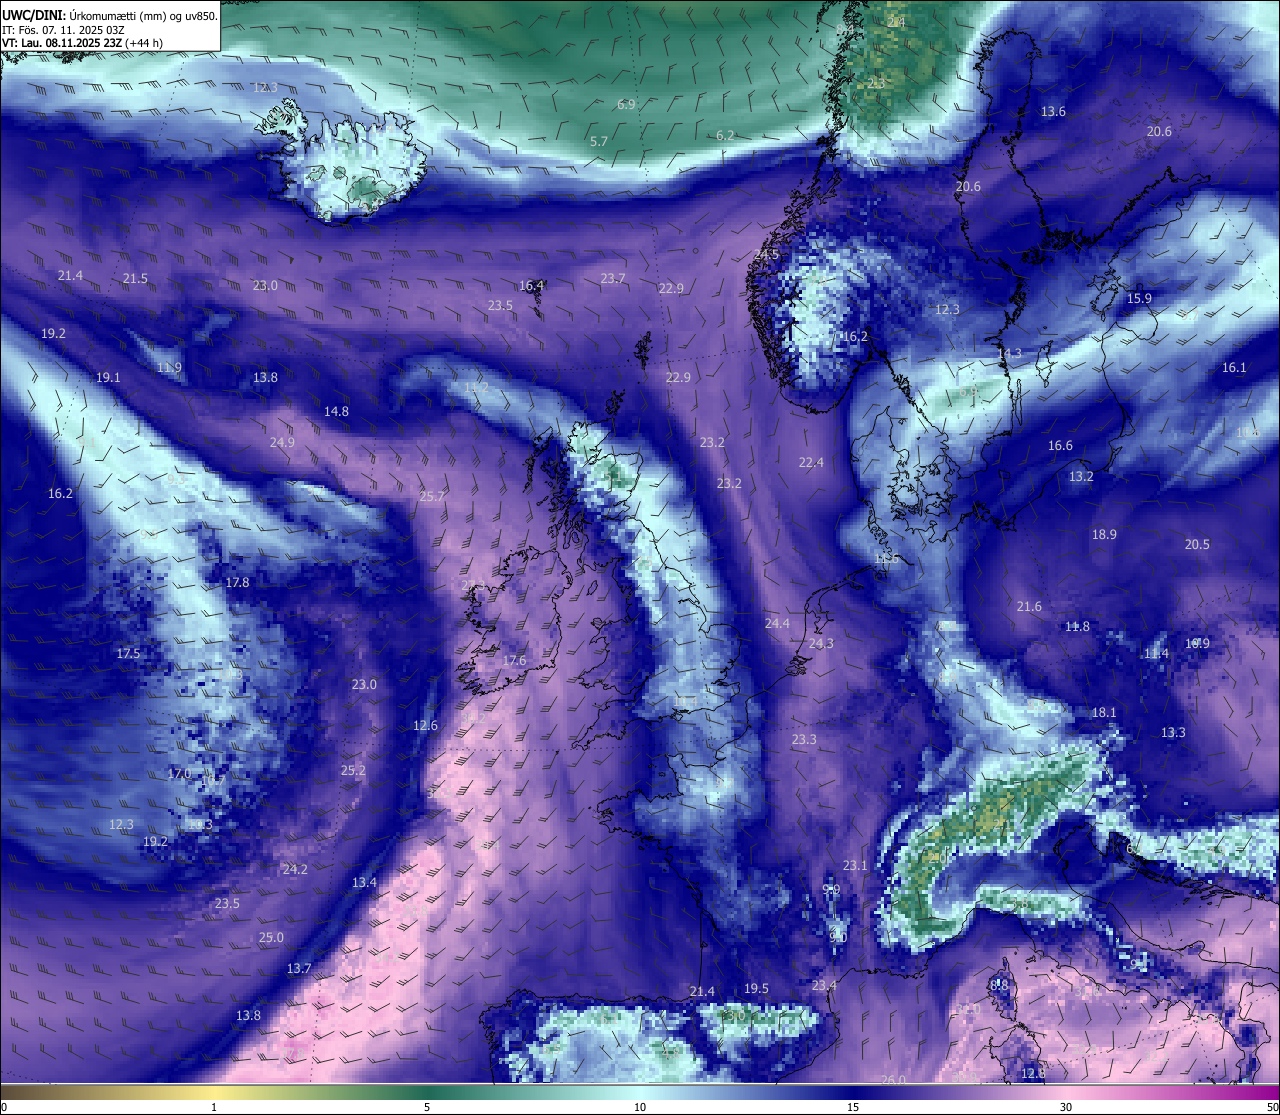
Task: Click the color scale tick label 5
Action: [427, 1107]
